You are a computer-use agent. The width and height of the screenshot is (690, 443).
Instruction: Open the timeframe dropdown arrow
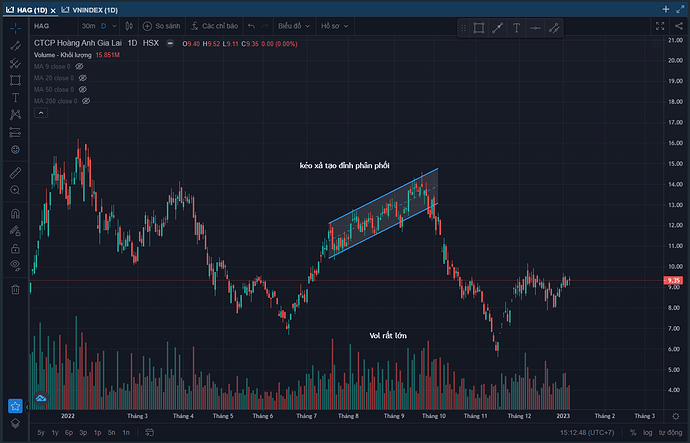(x=114, y=26)
